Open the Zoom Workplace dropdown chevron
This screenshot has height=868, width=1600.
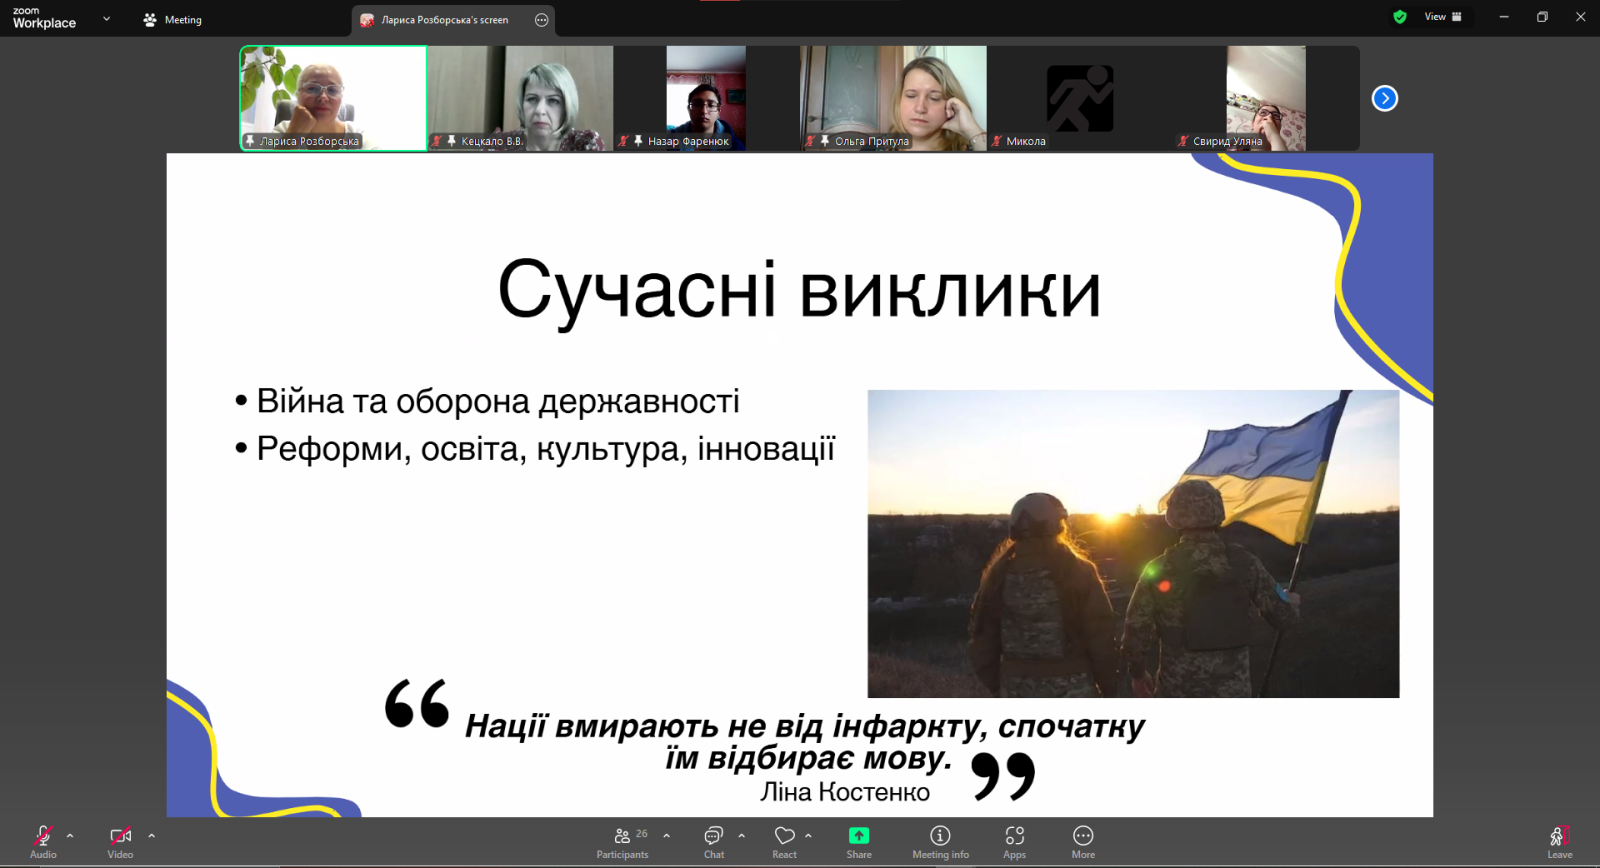[x=107, y=19]
